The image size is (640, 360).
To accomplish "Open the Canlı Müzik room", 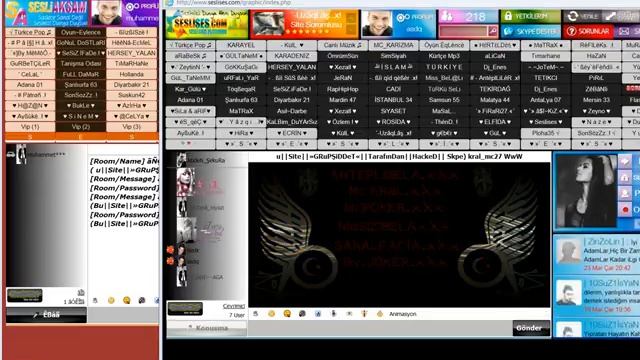I will (x=342, y=45).
